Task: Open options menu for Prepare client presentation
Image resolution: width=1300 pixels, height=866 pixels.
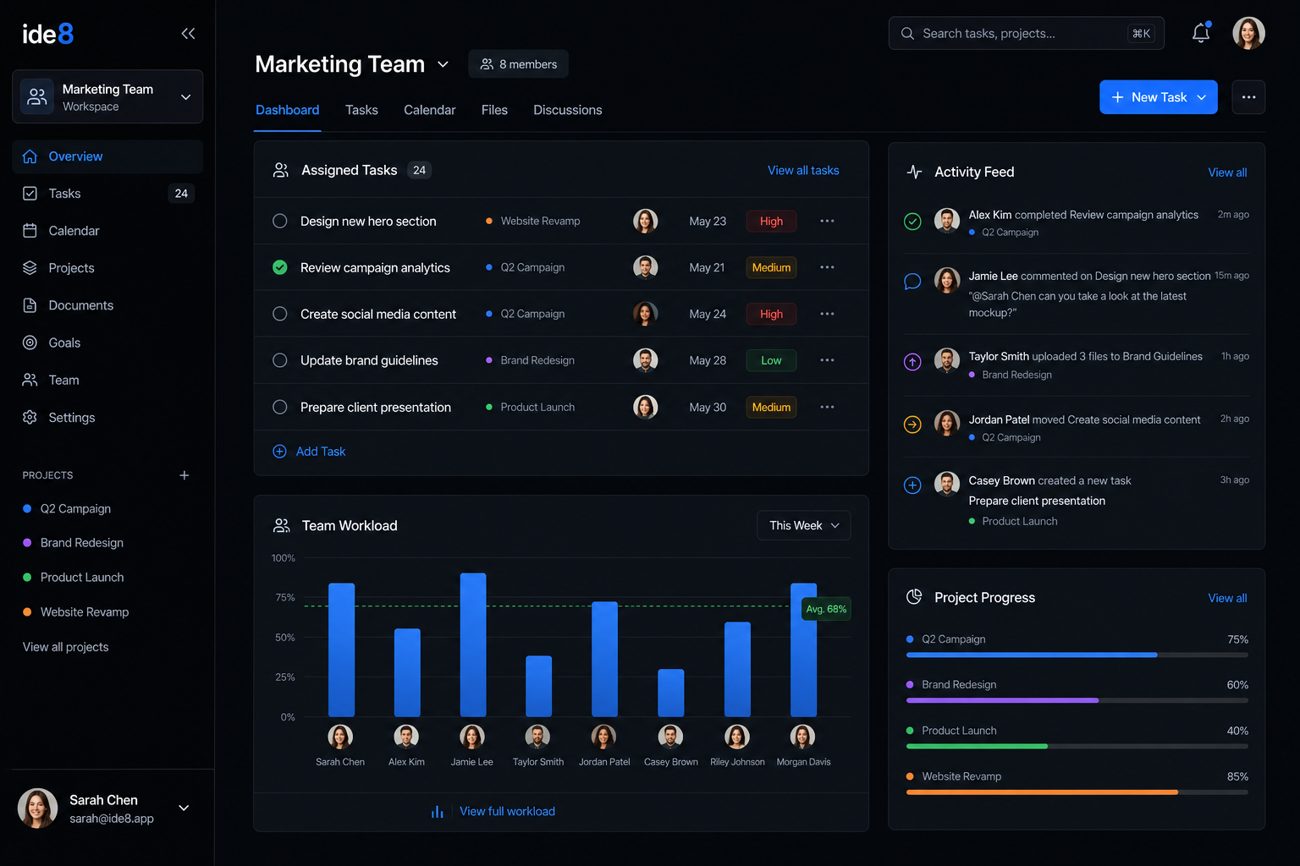Action: [827, 407]
